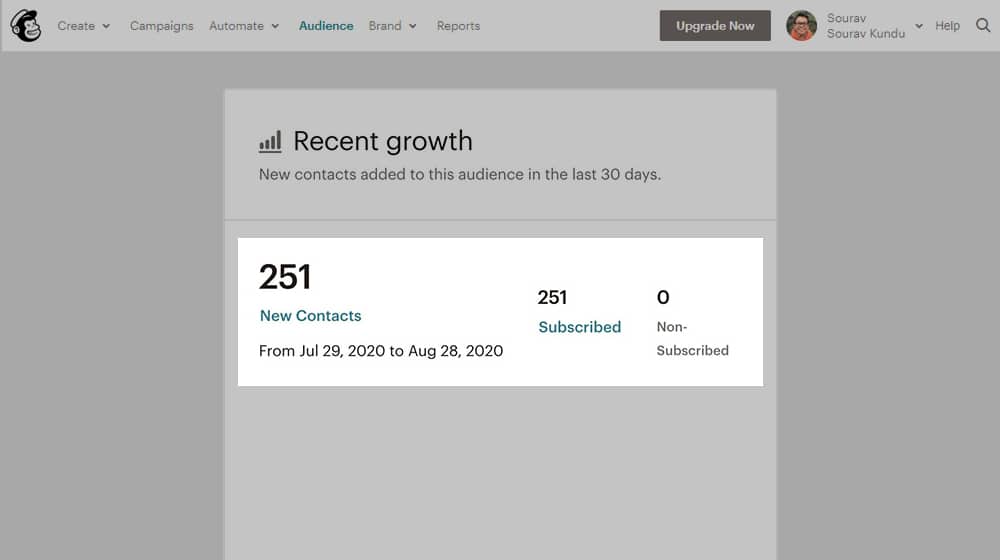Expand the Create dropdown arrow
Image resolution: width=1000 pixels, height=560 pixels.
tap(106, 26)
